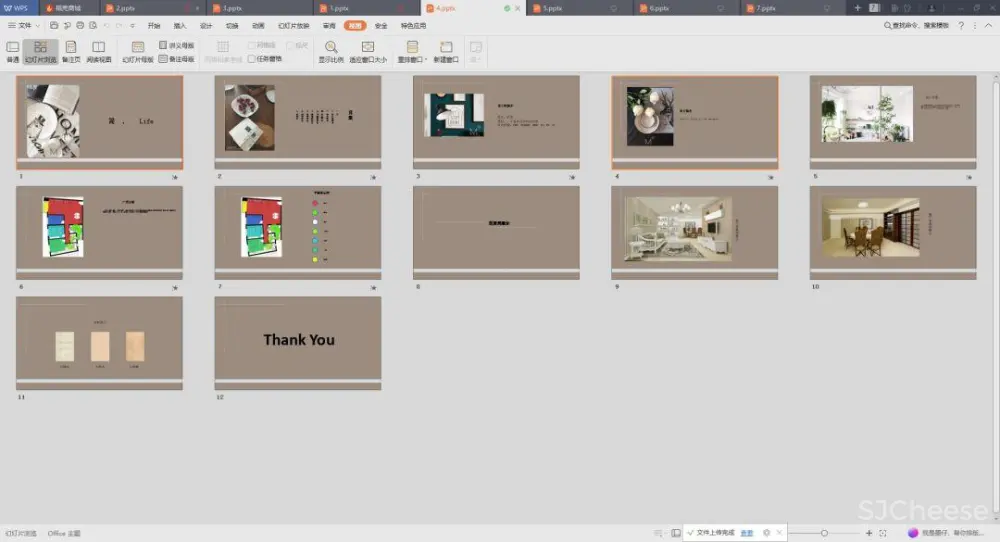
Task: Open Slide Master (幻灯片母版)
Action: [x=138, y=51]
